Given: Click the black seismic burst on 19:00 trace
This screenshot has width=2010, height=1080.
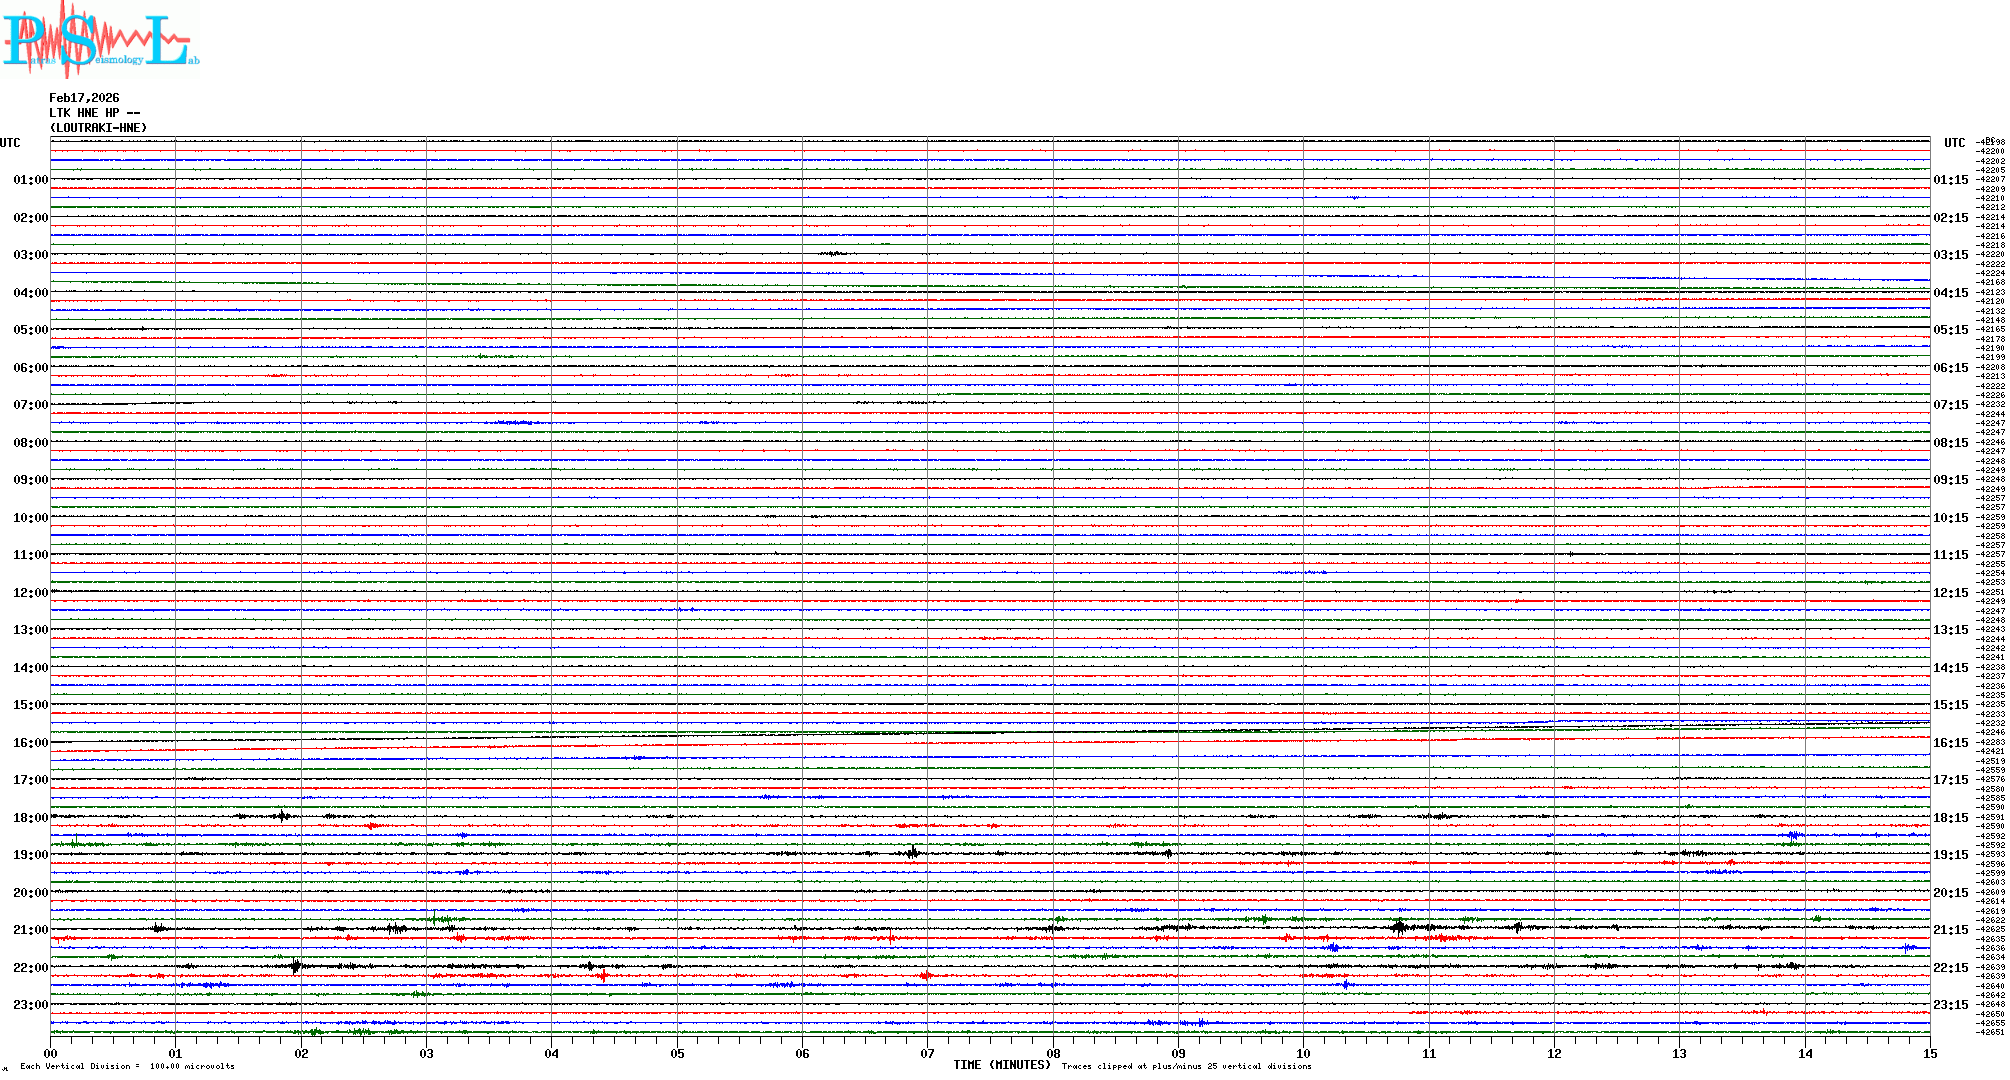Looking at the screenshot, I should (912, 853).
